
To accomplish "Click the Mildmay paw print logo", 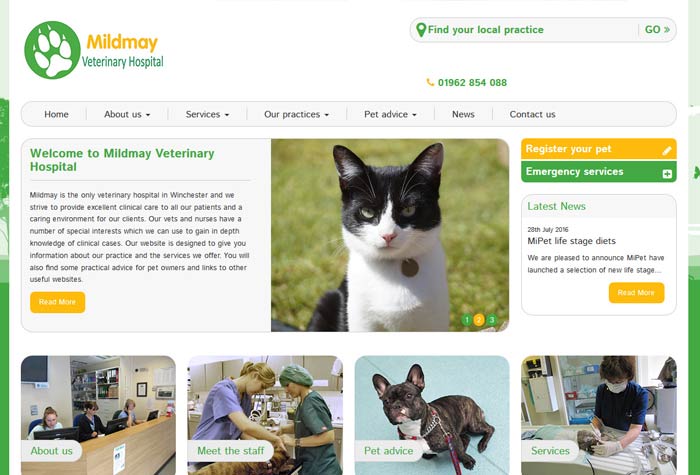I will tap(52, 50).
